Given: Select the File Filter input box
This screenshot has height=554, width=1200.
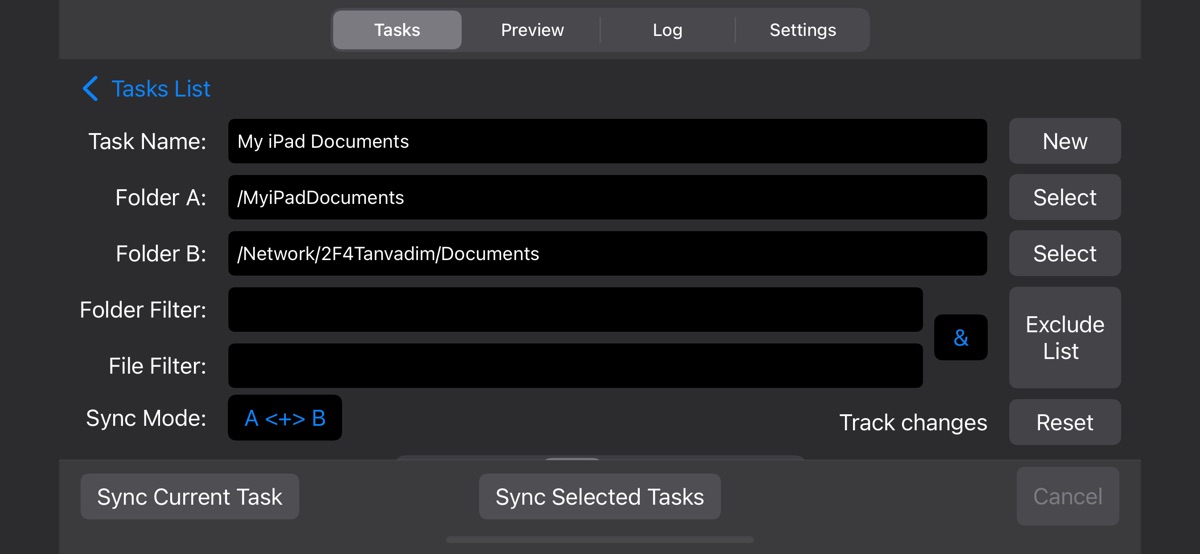Looking at the screenshot, I should coord(575,366).
